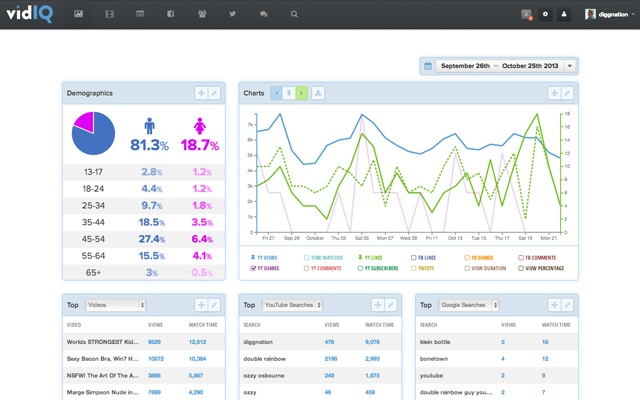Screen dimensions: 640x400
Task: Download the chart using the download icon
Action: tap(318, 93)
